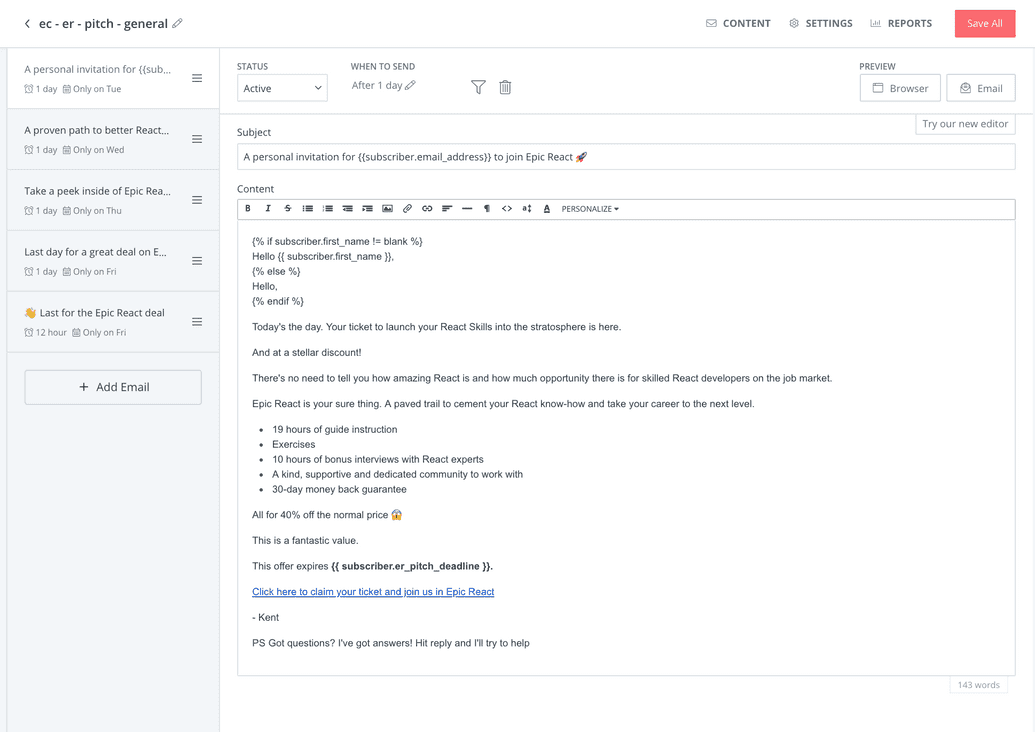Insert a horizontal rule
The height and width of the screenshot is (732, 1035).
[x=468, y=208]
